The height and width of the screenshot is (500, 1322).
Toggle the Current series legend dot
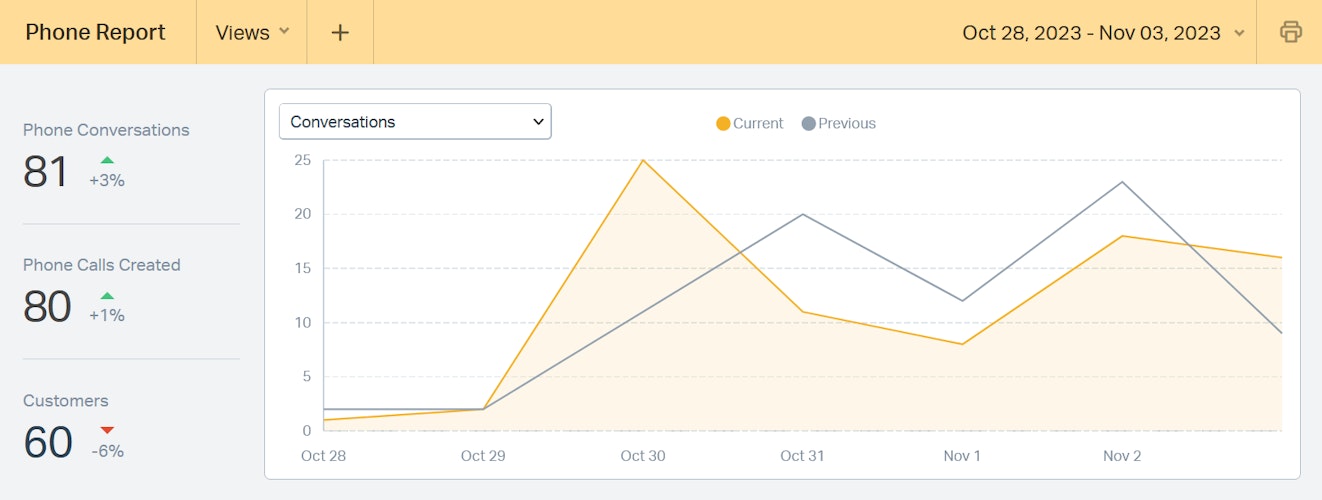[723, 124]
